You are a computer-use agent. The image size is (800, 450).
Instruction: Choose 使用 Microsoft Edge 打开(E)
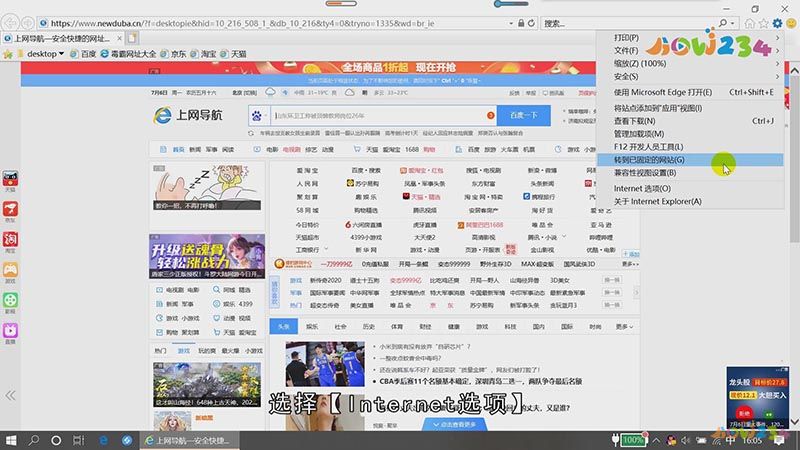pos(690,92)
